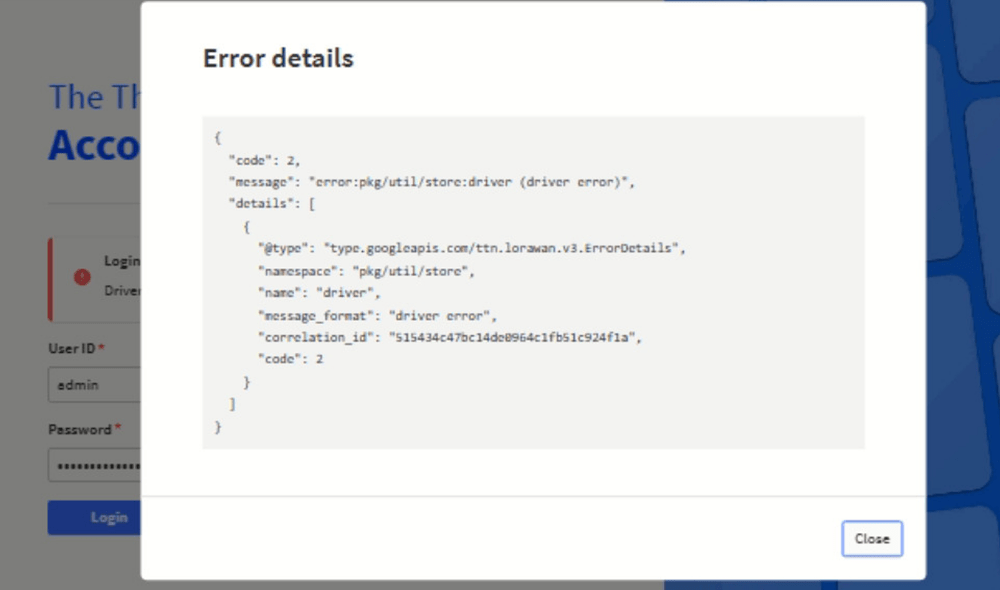This screenshot has height=590, width=1000.
Task: Click the Account heading behind the dialog
Action: (94, 145)
